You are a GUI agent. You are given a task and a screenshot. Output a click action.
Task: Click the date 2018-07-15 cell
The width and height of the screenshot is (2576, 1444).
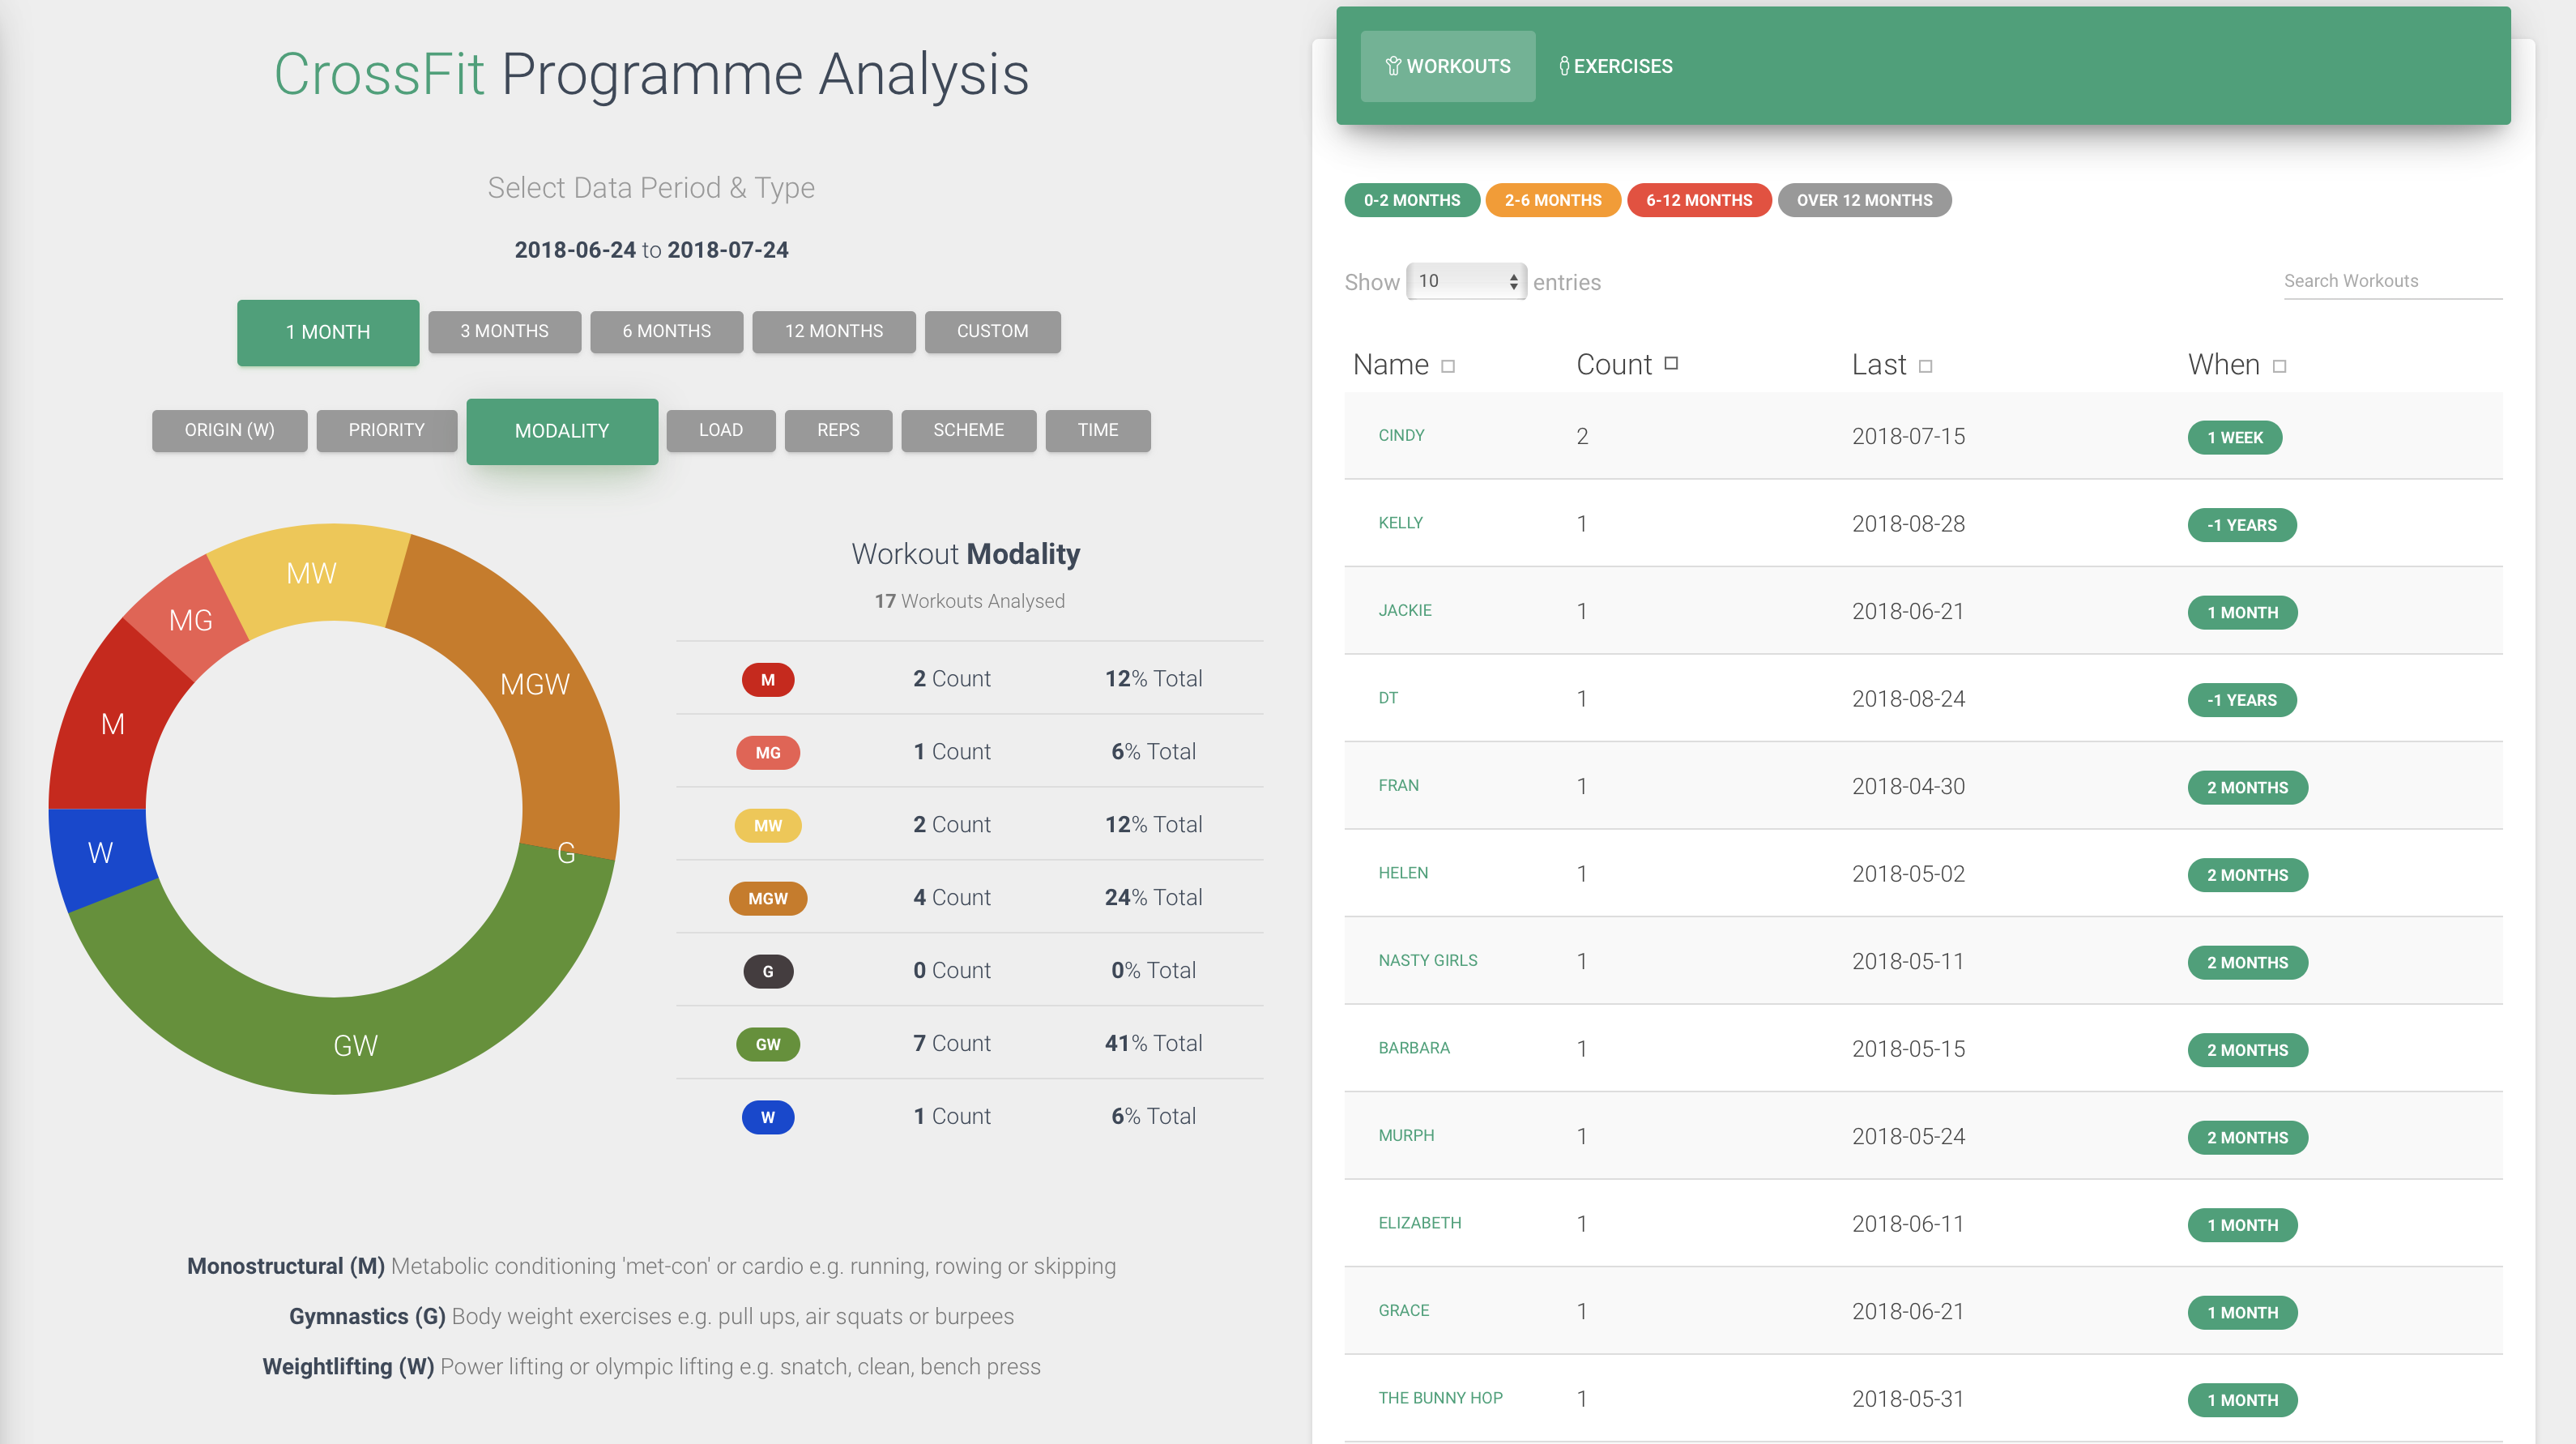(1908, 437)
